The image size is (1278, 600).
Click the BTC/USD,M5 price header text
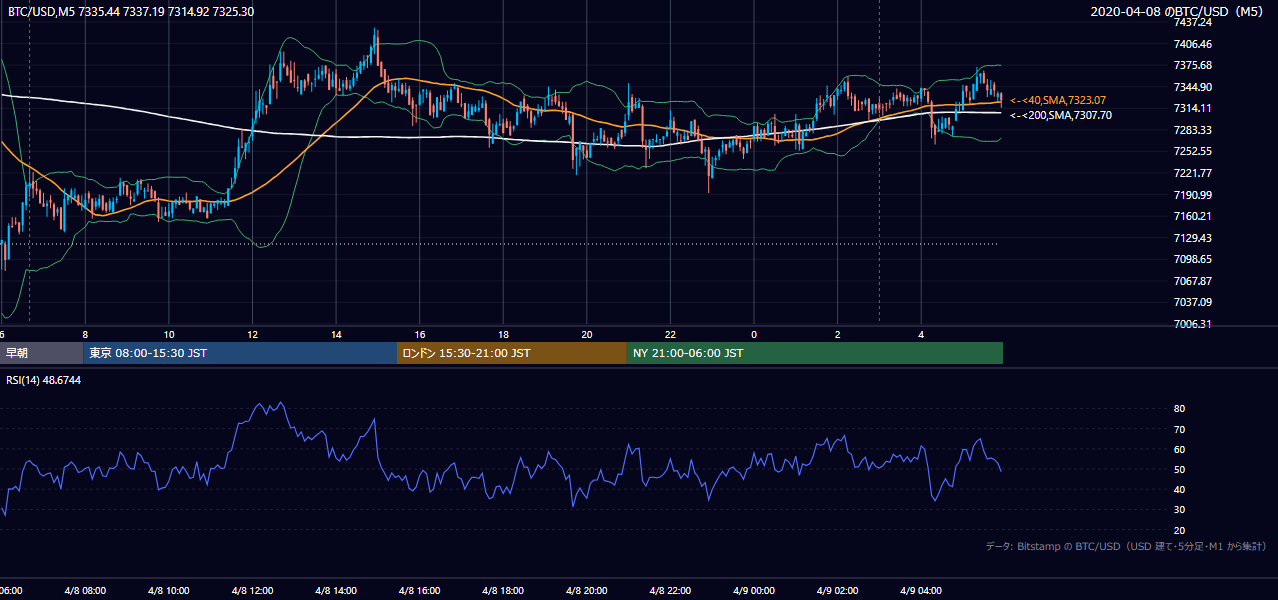[x=130, y=11]
